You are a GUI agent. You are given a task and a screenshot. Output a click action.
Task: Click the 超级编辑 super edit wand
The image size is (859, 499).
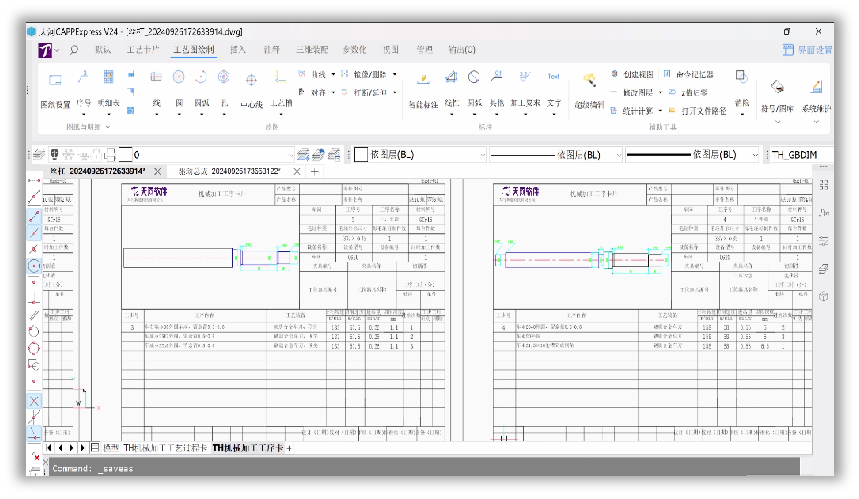click(589, 90)
